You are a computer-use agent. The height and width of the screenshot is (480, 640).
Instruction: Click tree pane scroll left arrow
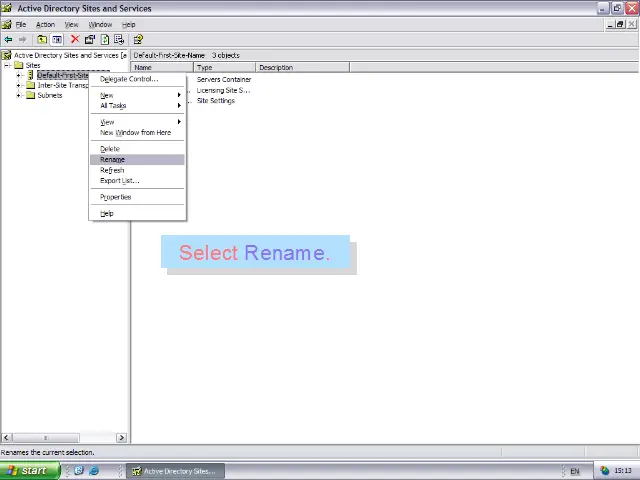6,438
